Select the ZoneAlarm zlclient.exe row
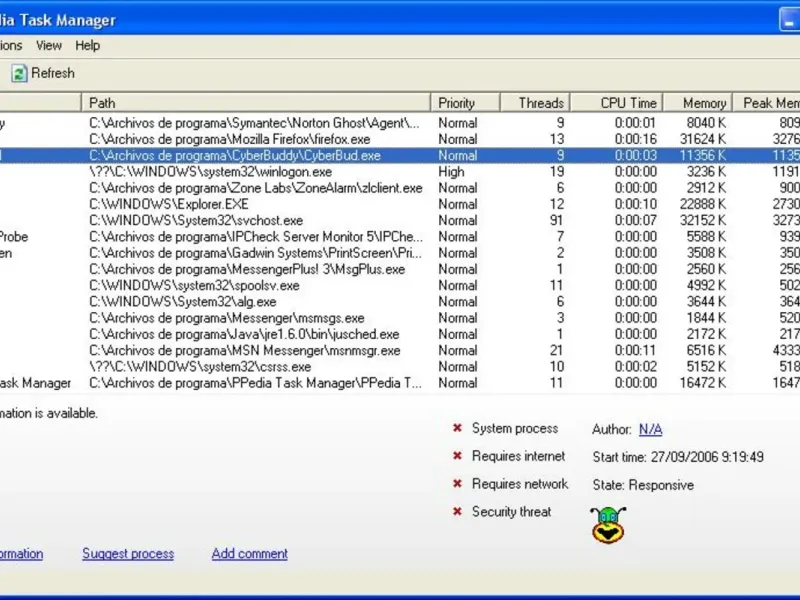Screen dimensions: 800x600 coord(400,188)
